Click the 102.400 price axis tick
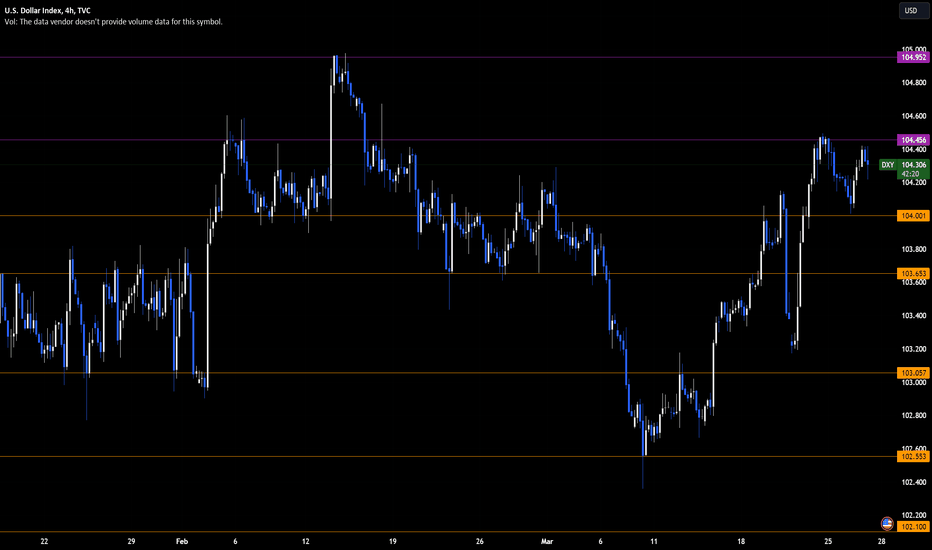This screenshot has height=550, width=932. click(914, 482)
